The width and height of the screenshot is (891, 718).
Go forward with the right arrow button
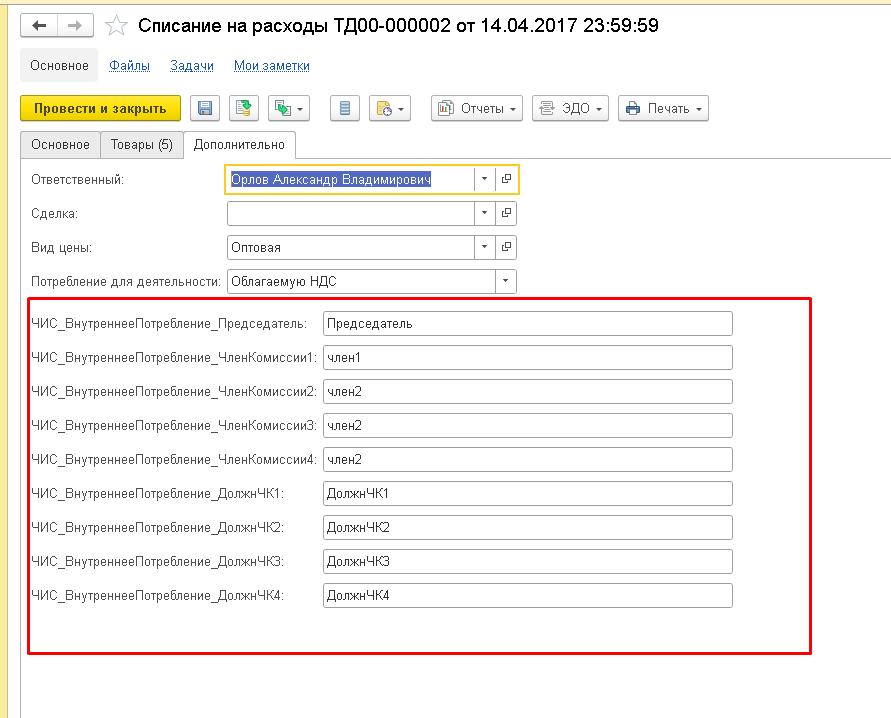coord(75,26)
